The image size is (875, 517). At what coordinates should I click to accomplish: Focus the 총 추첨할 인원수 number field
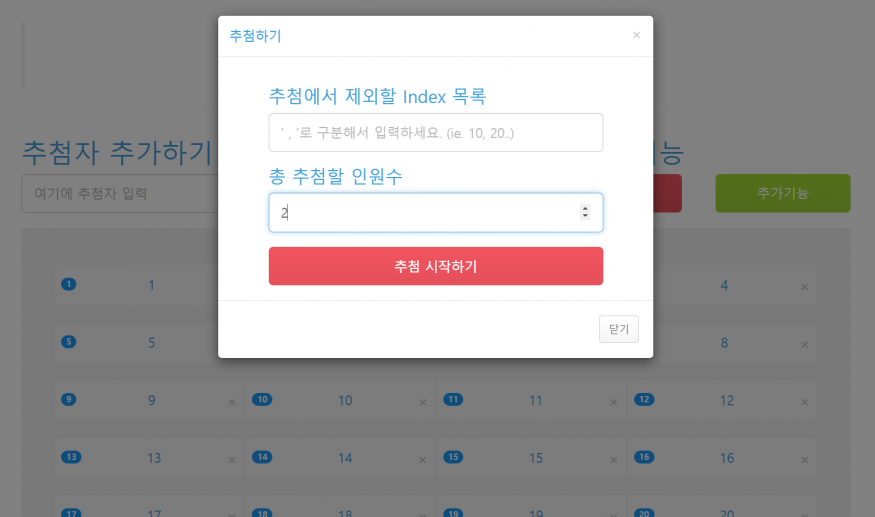(425, 212)
